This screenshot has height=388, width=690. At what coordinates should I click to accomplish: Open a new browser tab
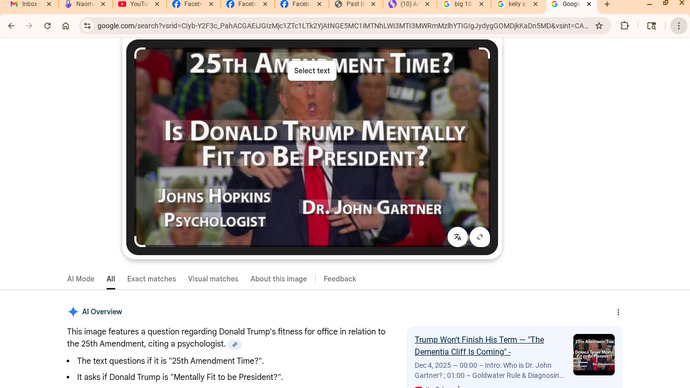(607, 4)
